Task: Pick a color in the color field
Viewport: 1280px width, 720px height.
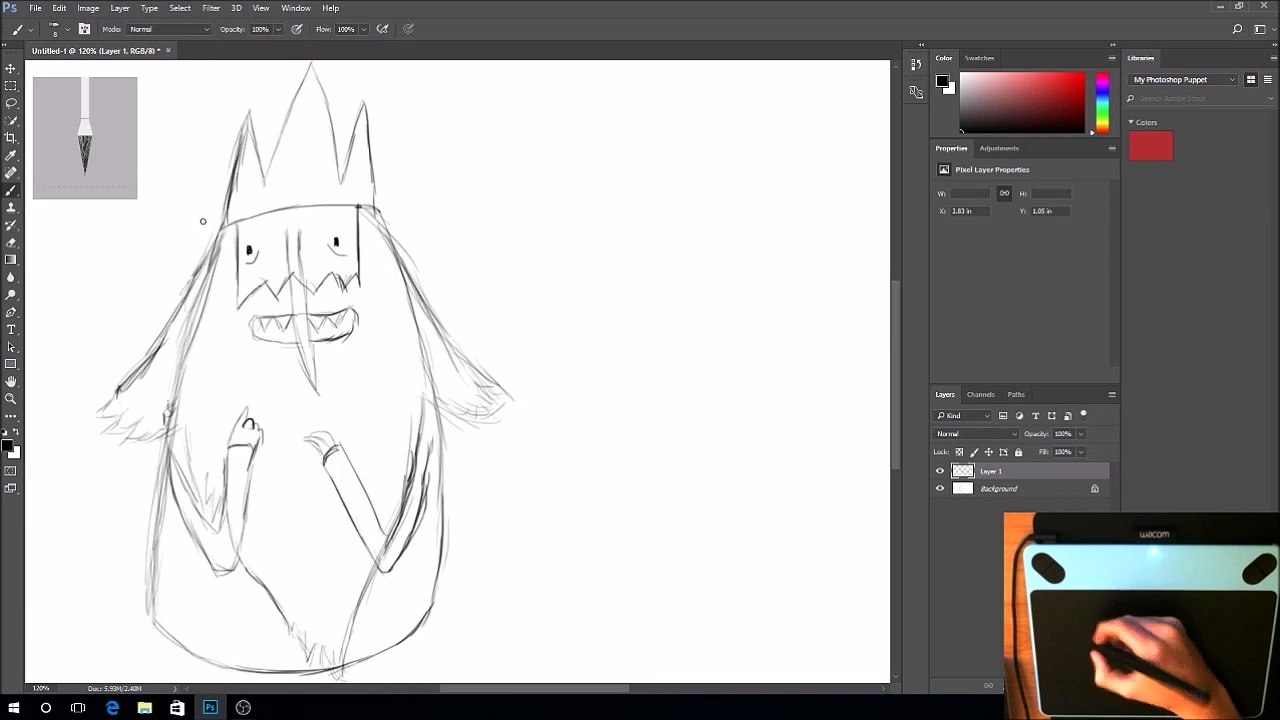Action: point(1022,102)
